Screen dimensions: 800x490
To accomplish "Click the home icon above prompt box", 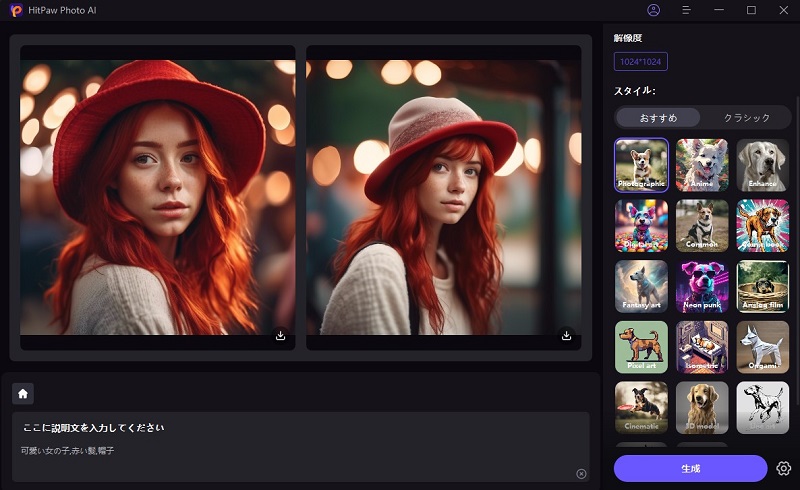I will point(23,393).
